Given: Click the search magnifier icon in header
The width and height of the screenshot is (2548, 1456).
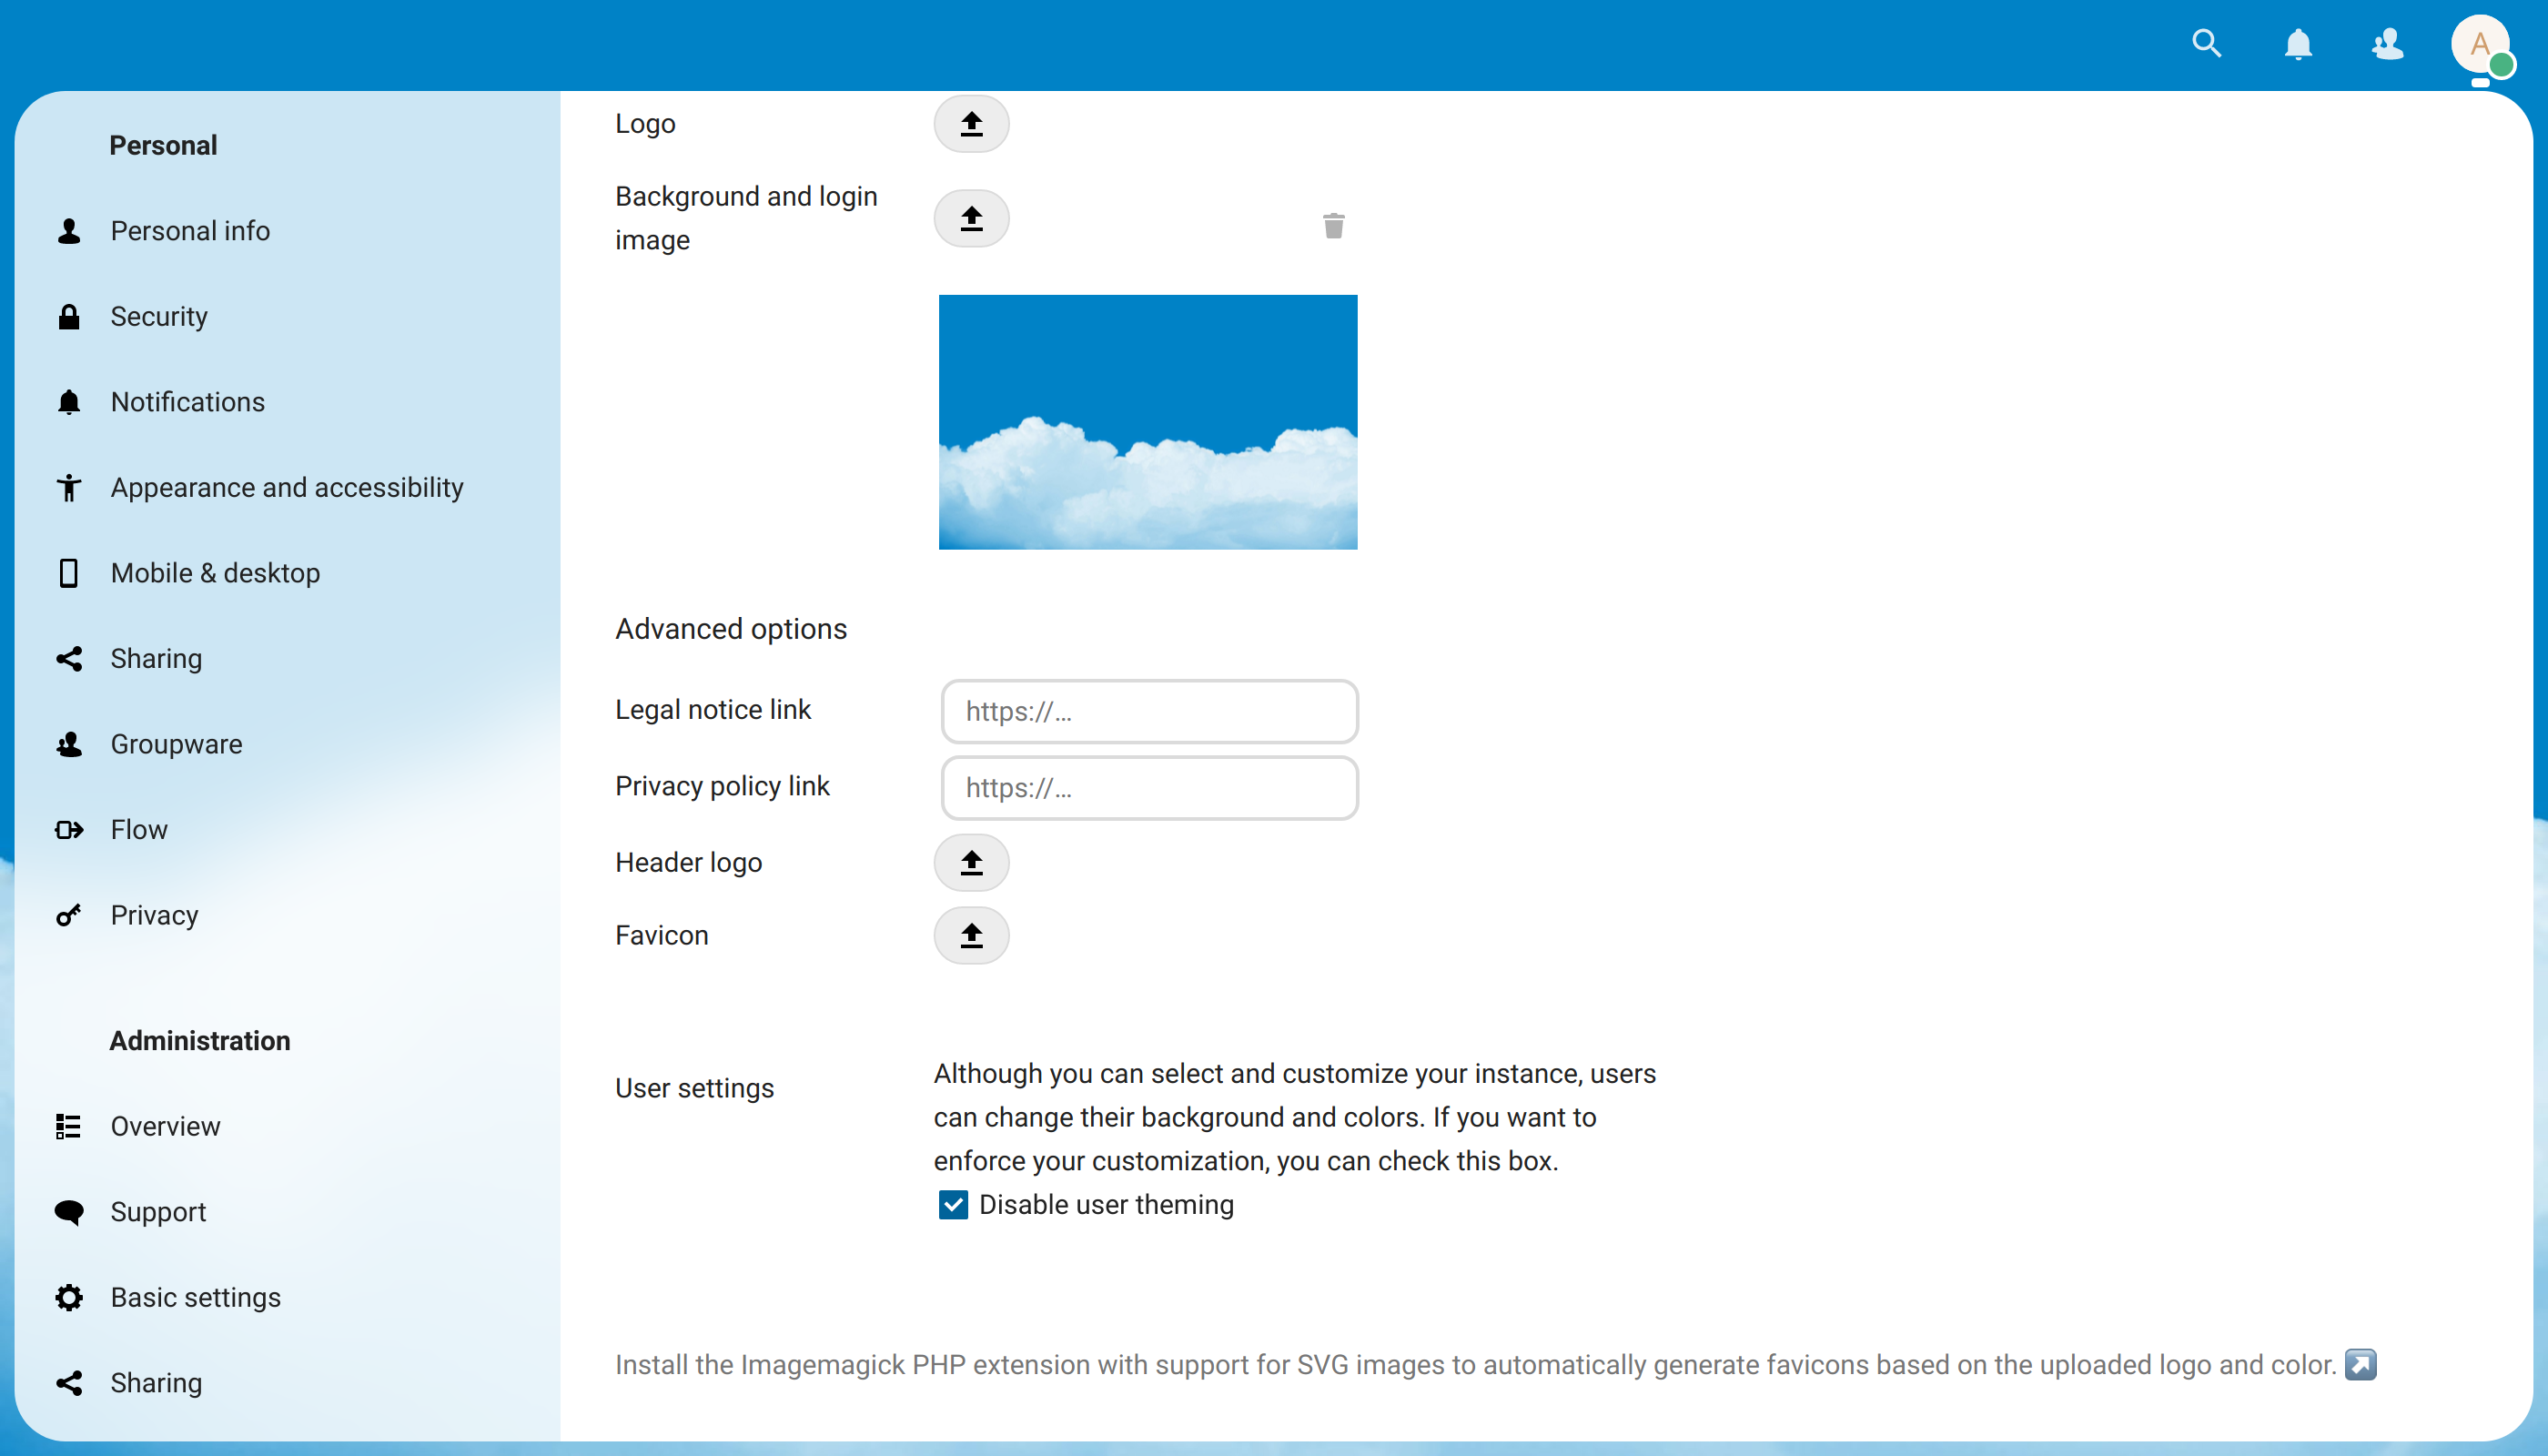Looking at the screenshot, I should click(2206, 44).
